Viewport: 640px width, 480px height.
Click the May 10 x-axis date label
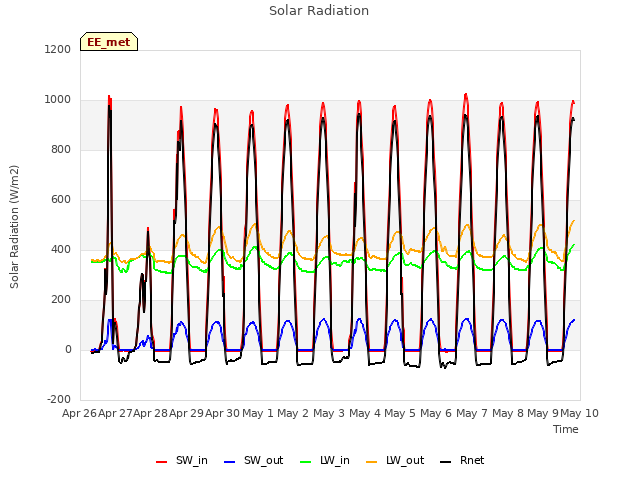[580, 413]
